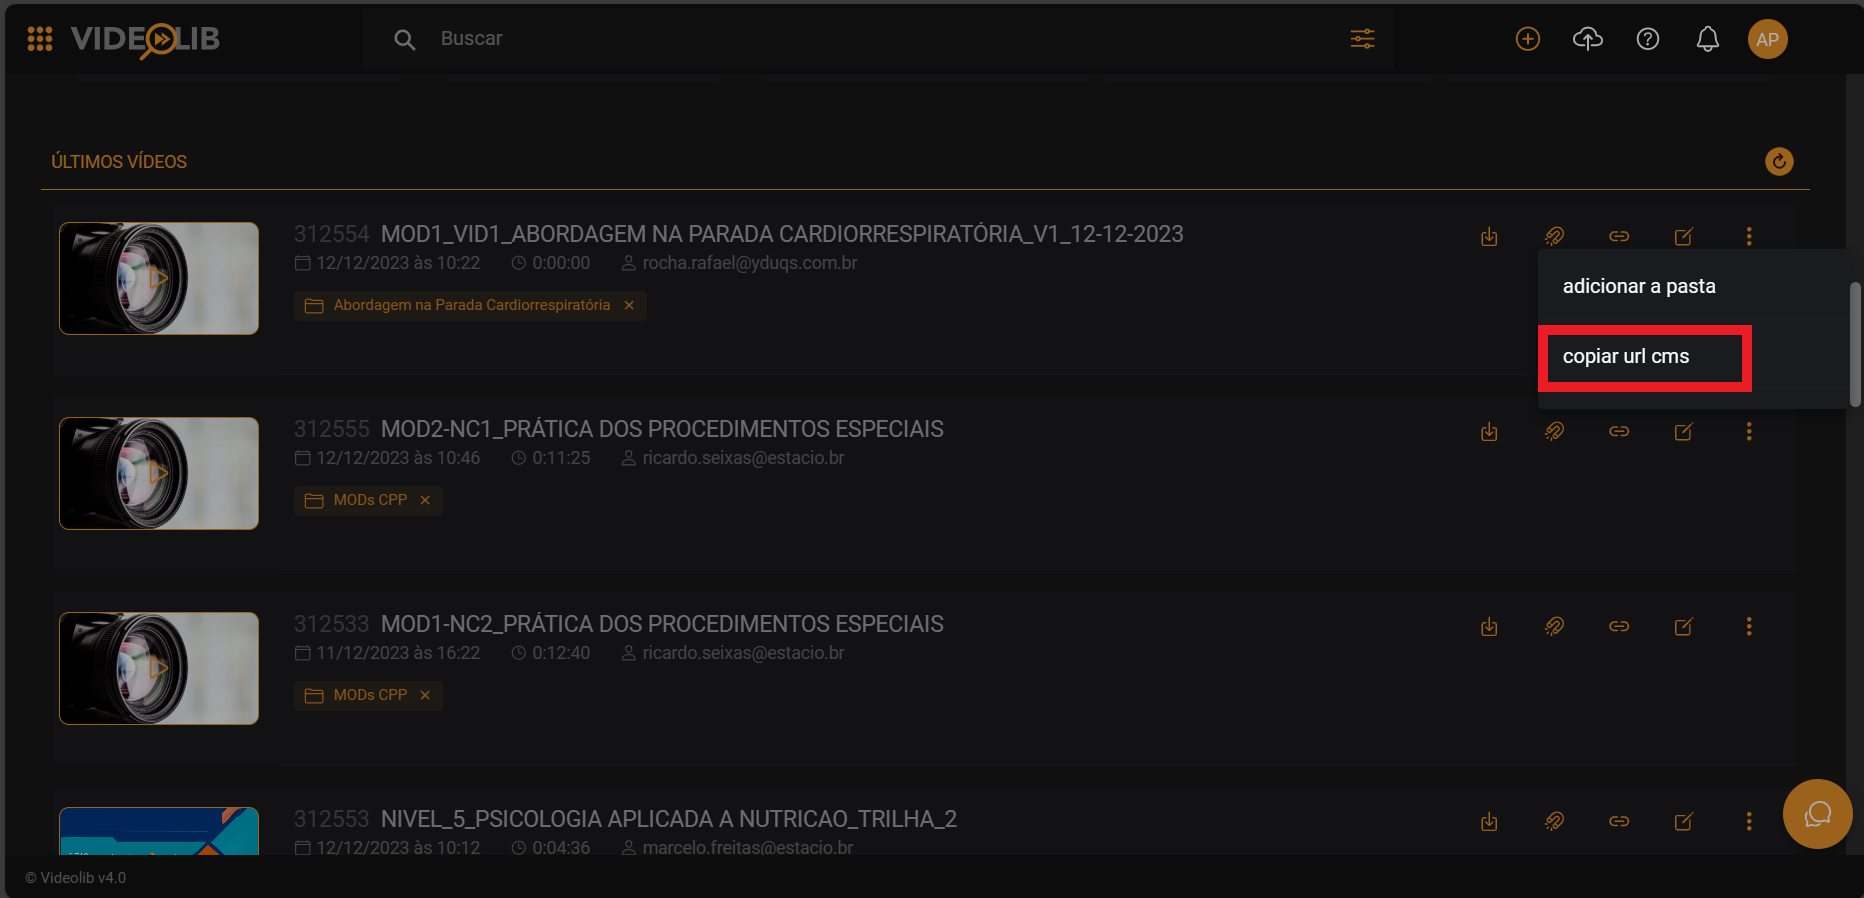Edit video 312553
The height and width of the screenshot is (898, 1864).
[x=1684, y=821]
